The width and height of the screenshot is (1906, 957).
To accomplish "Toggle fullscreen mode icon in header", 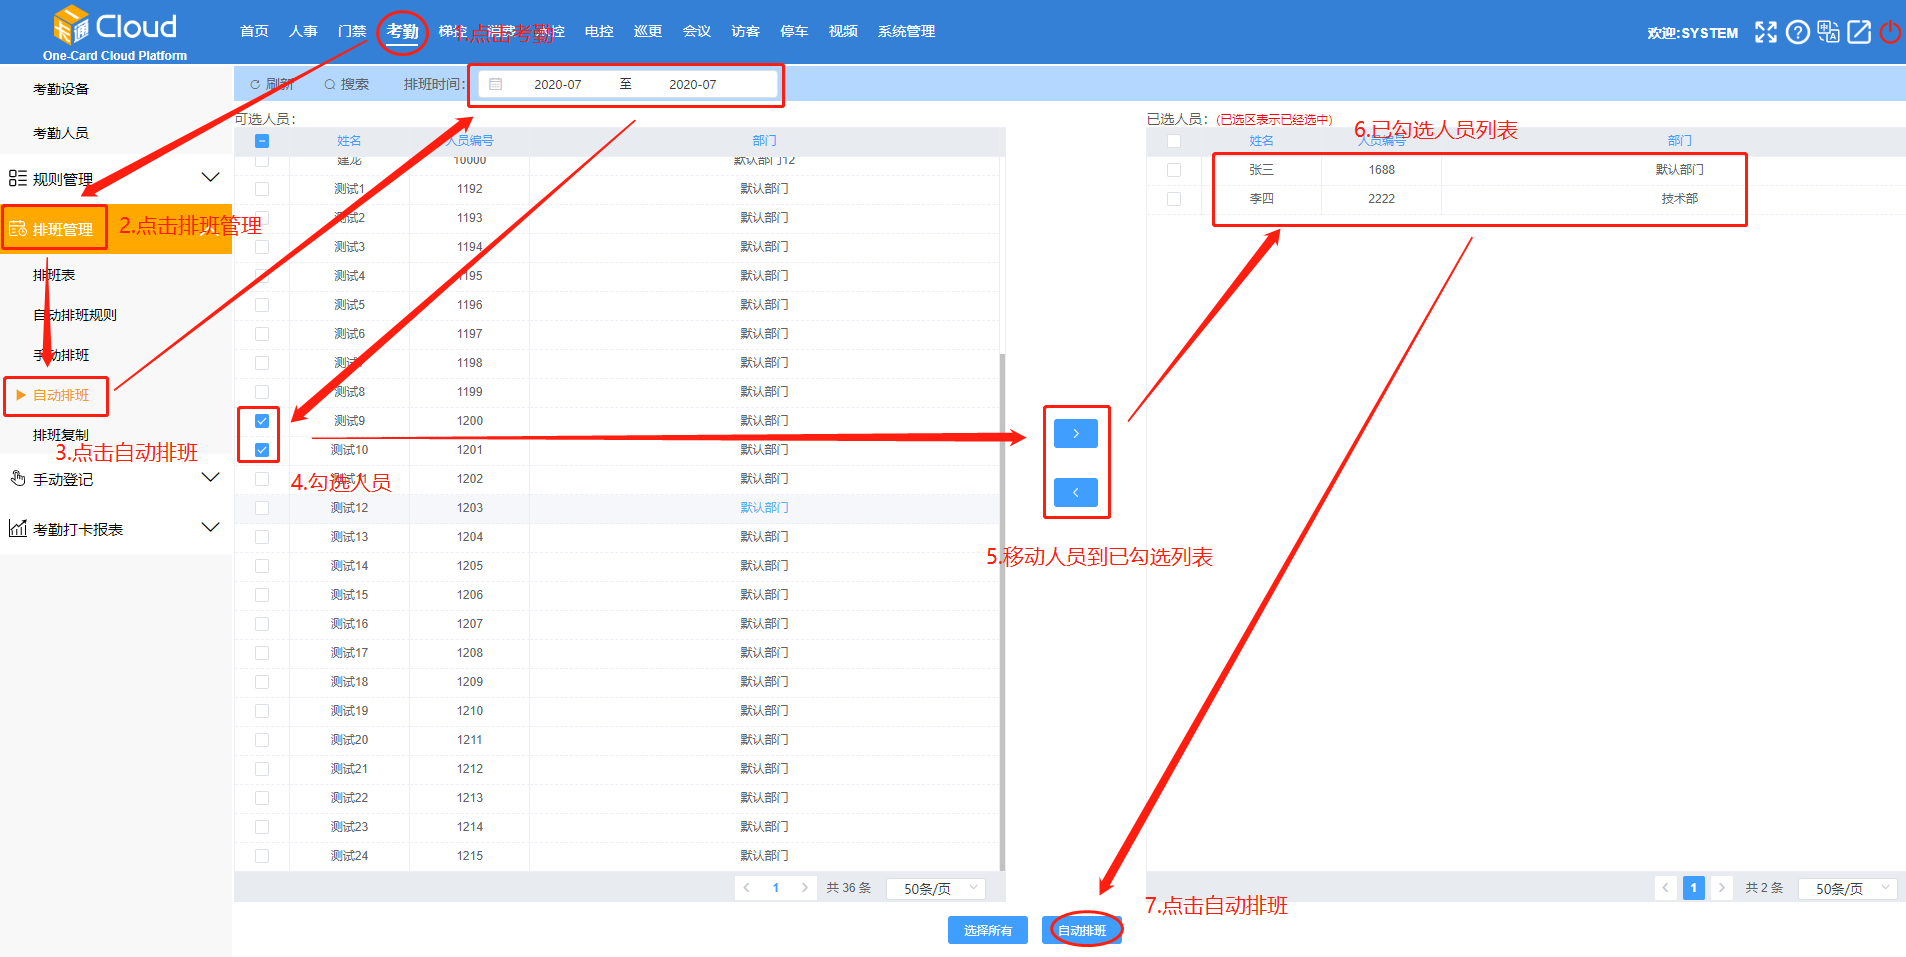I will tap(1766, 32).
